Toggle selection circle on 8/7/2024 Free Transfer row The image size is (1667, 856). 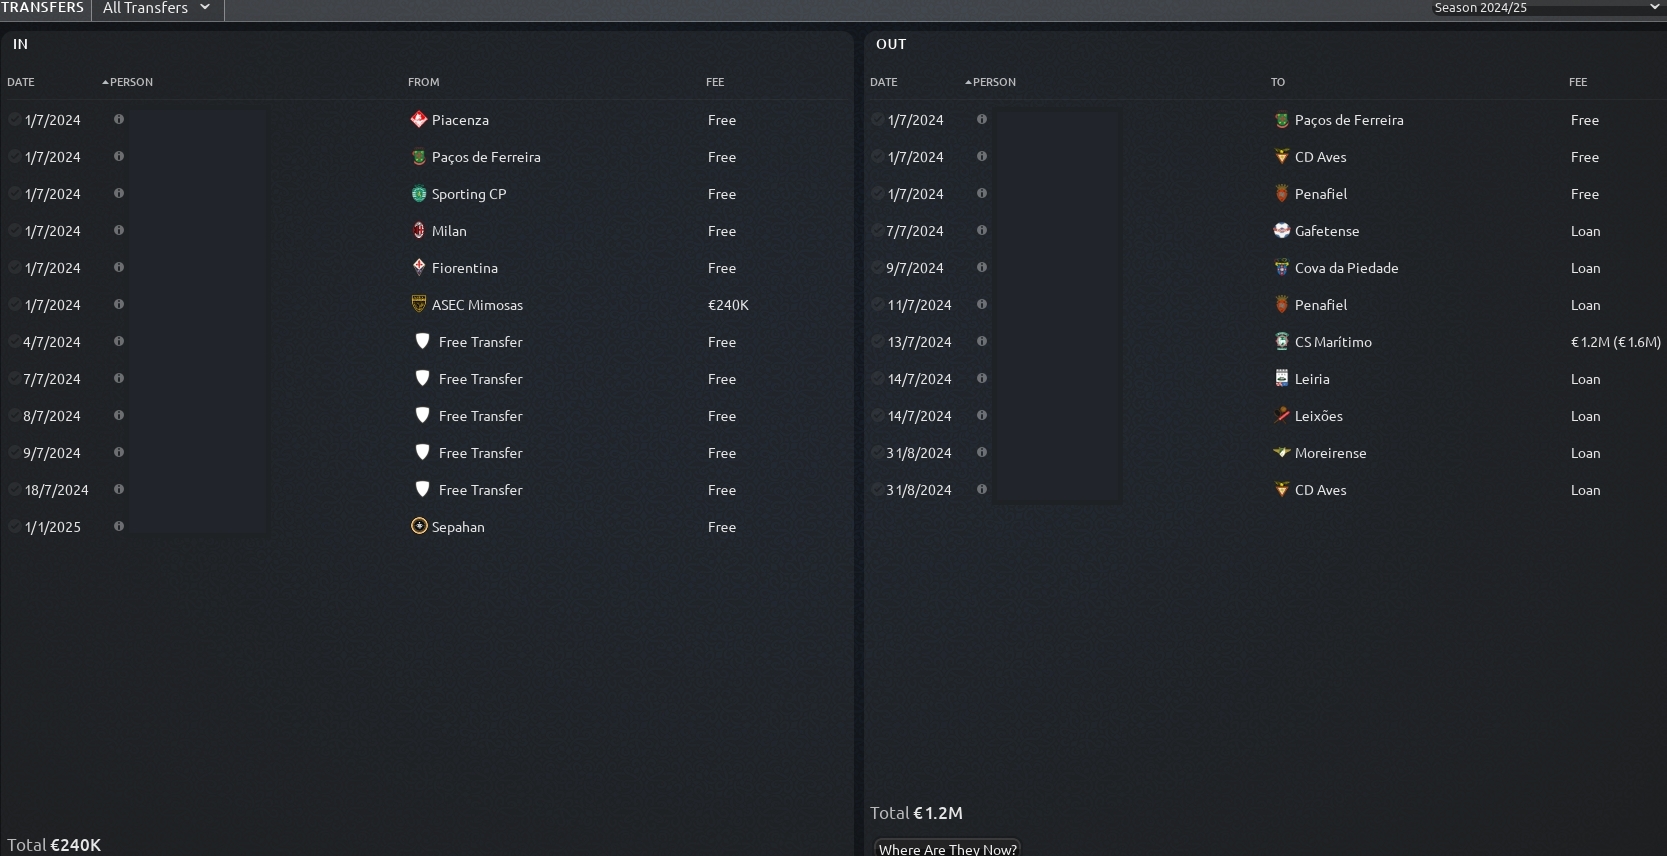(x=14, y=416)
